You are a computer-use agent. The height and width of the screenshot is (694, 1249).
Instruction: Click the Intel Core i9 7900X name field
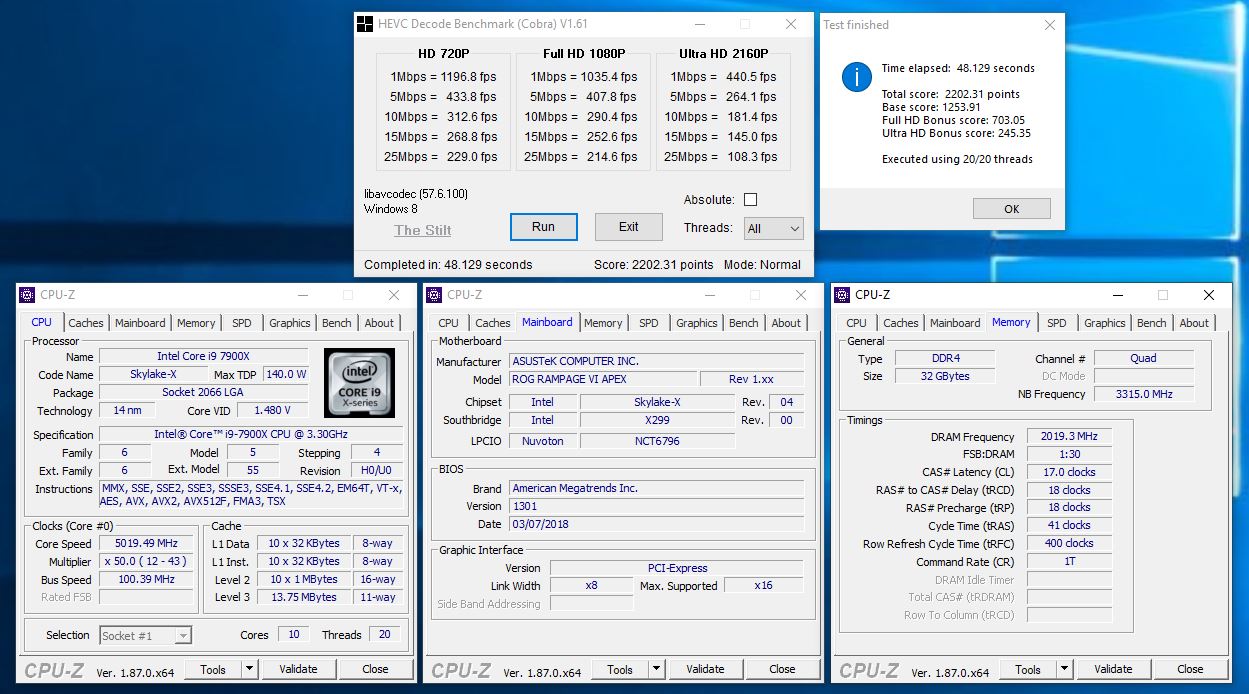(x=204, y=357)
